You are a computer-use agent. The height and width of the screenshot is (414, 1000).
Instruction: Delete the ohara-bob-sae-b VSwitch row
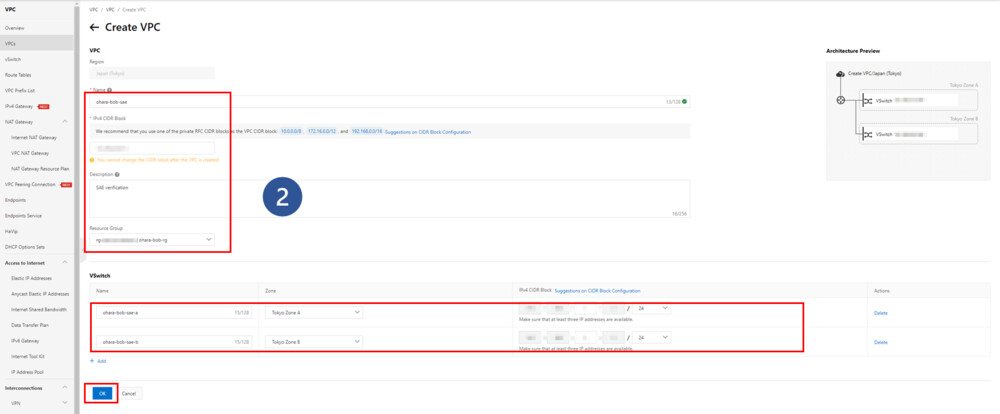pos(881,343)
